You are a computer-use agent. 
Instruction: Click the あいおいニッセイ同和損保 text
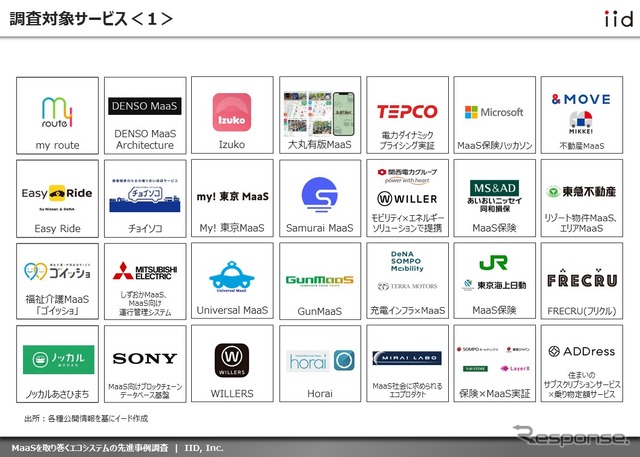click(x=494, y=205)
